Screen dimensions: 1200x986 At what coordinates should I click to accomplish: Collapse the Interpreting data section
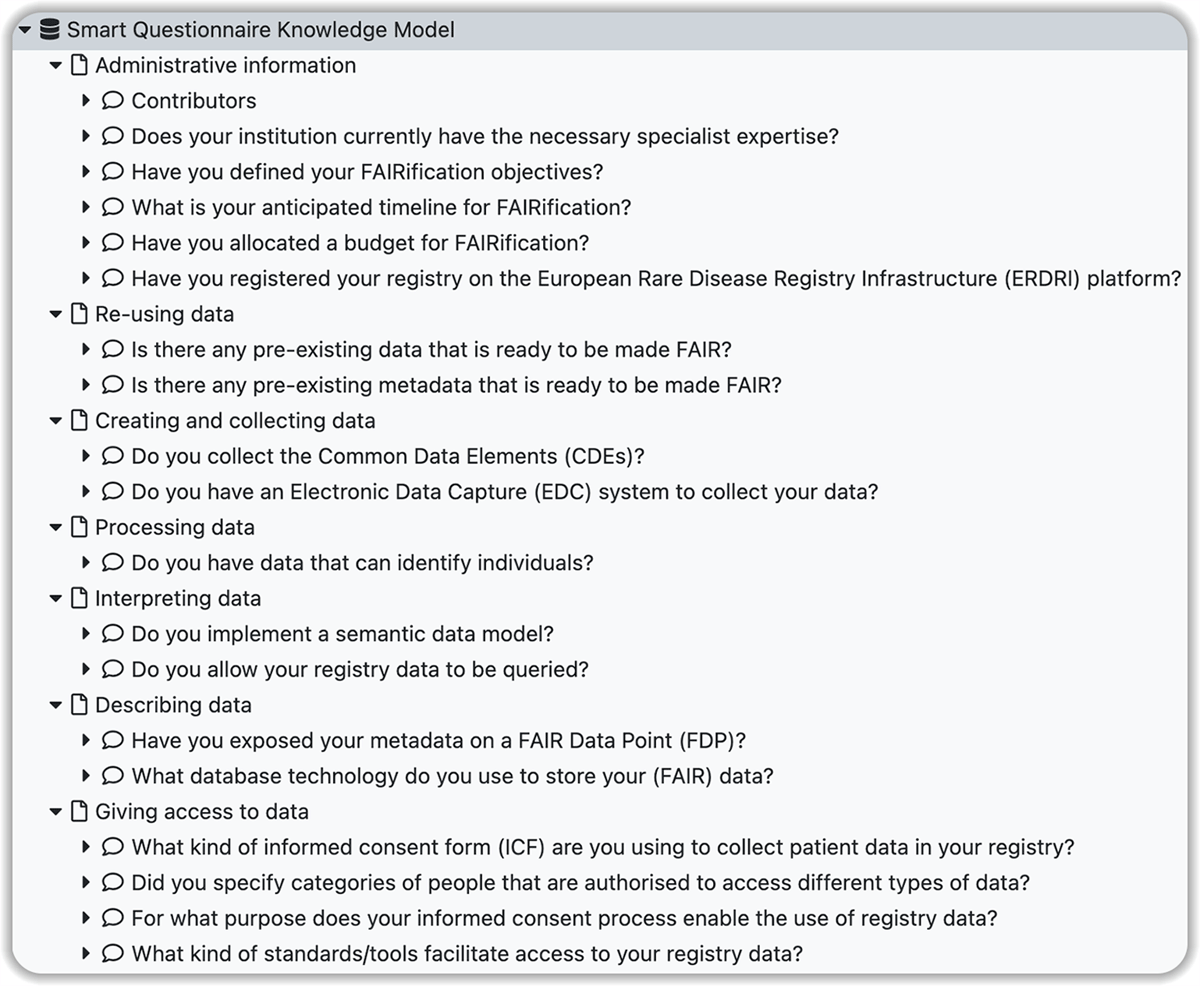(55, 598)
